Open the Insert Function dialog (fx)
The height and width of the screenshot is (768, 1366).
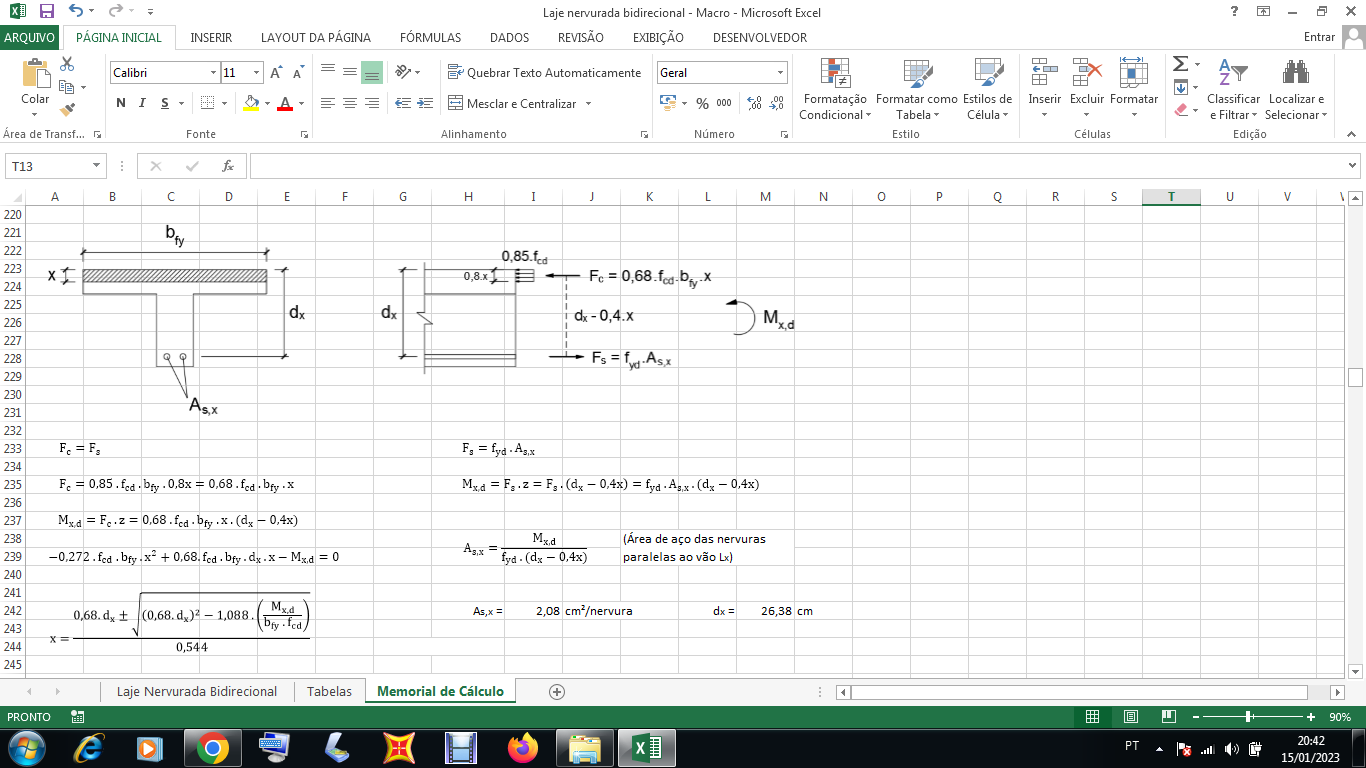pyautogui.click(x=228, y=166)
